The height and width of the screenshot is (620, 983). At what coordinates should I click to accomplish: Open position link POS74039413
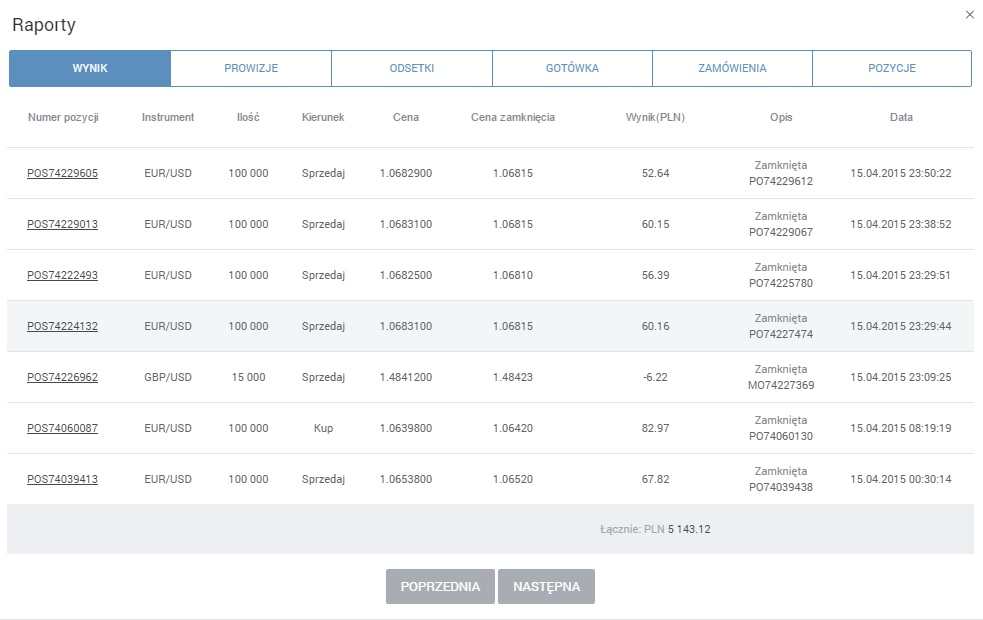click(x=62, y=479)
